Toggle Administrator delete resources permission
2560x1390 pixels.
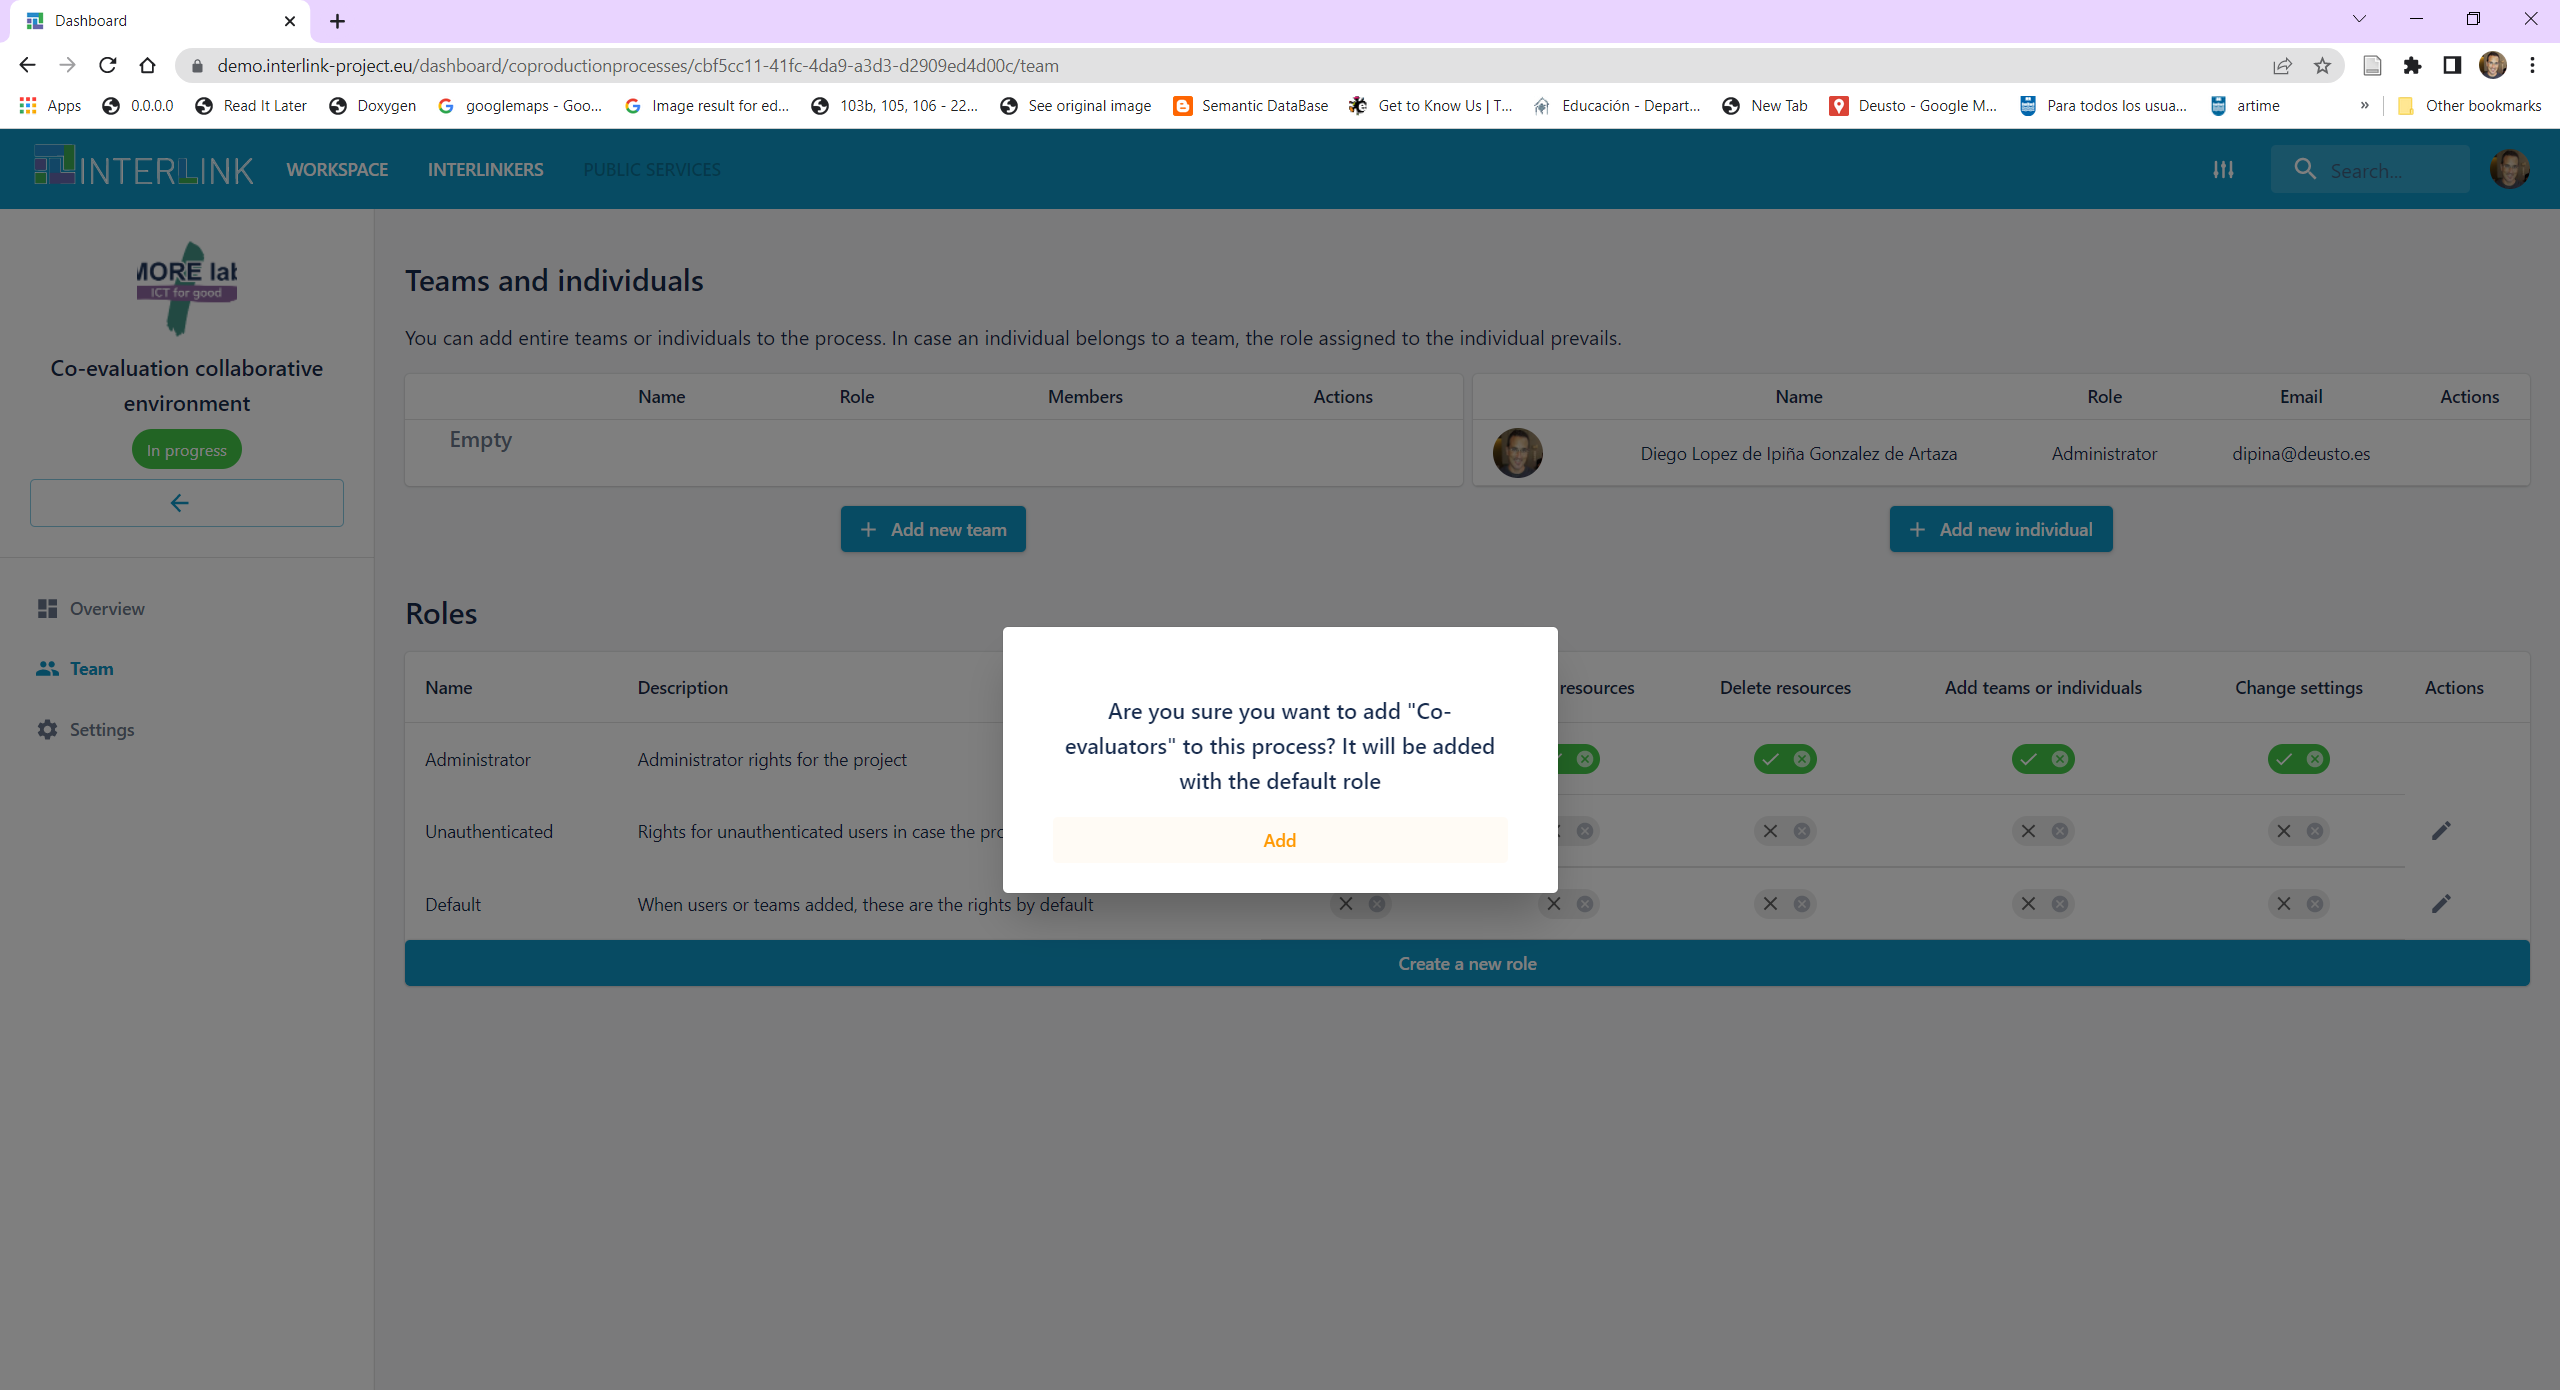pos(1785,758)
